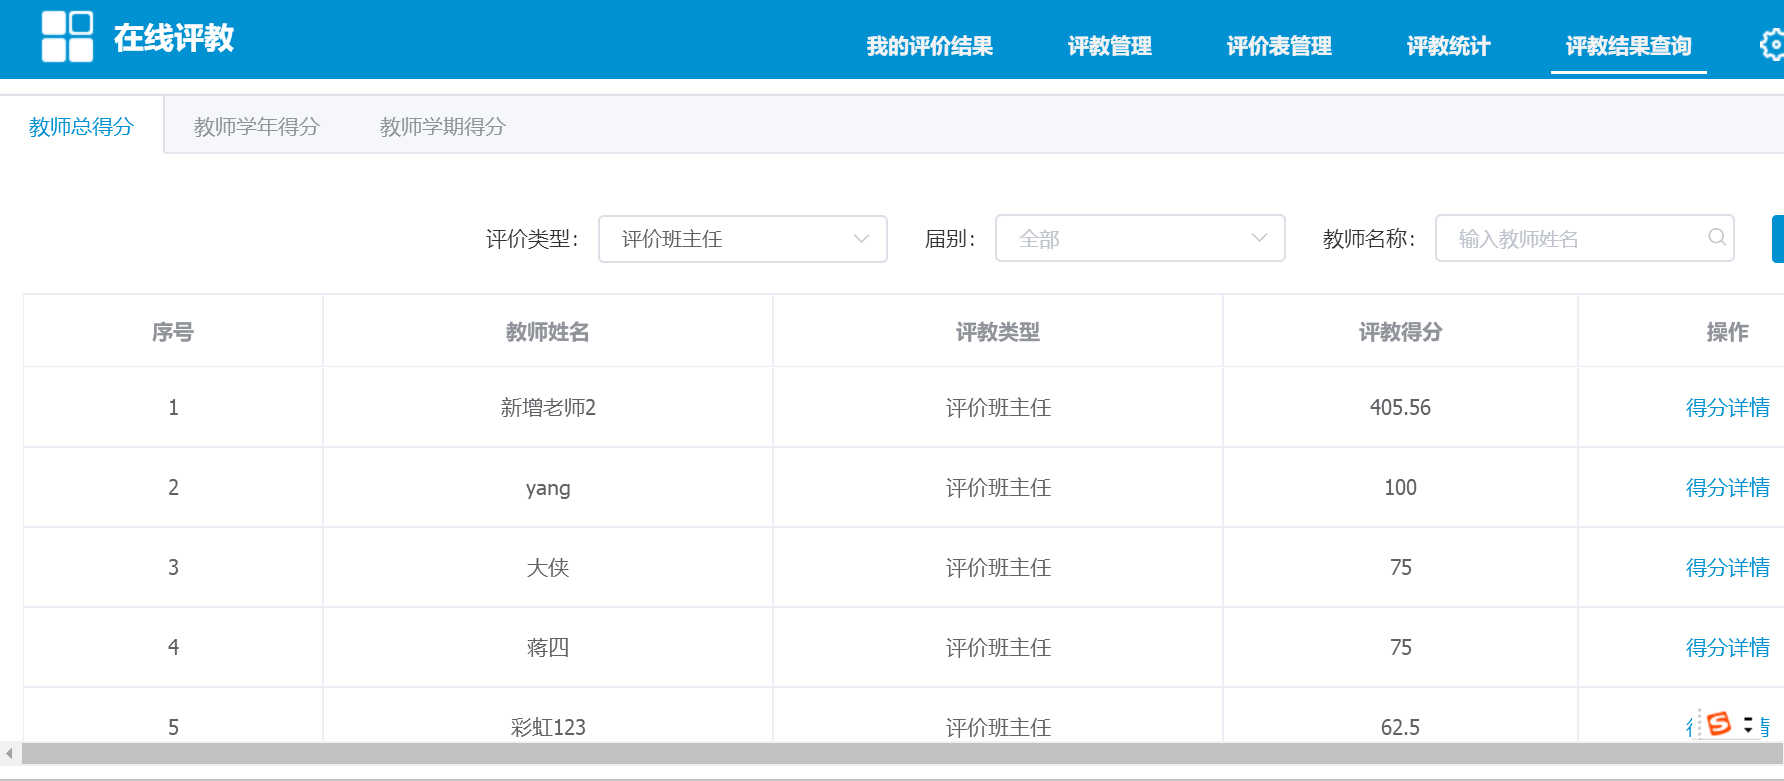Click 评价班主任 in row of 新增老师2
This screenshot has width=1784, height=781.
[x=998, y=407]
